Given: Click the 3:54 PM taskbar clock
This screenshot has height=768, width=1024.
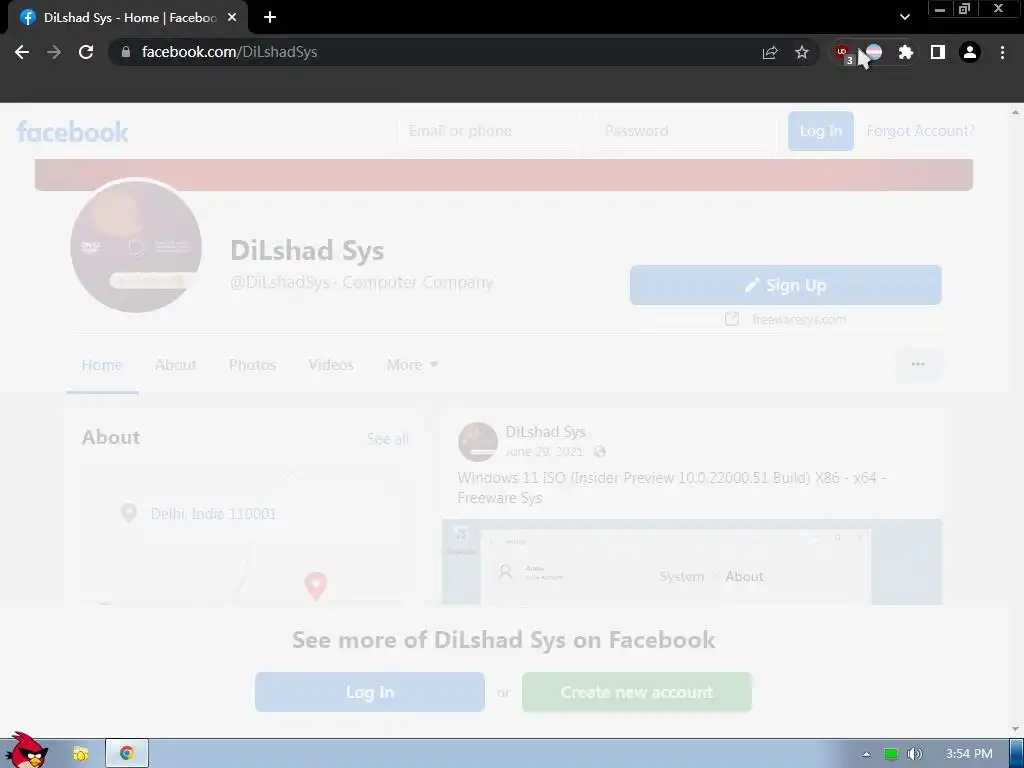Looking at the screenshot, I should pos(969,754).
